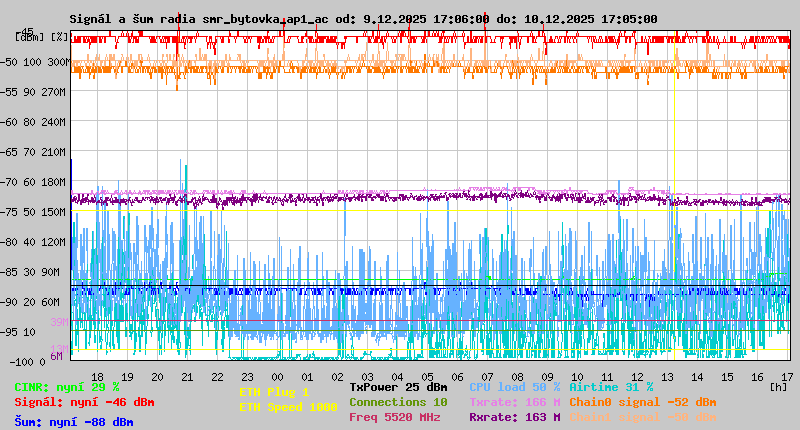The width and height of the screenshot is (800, 430).
Task: Click the 12 hour mark on time axis
Action: [638, 376]
